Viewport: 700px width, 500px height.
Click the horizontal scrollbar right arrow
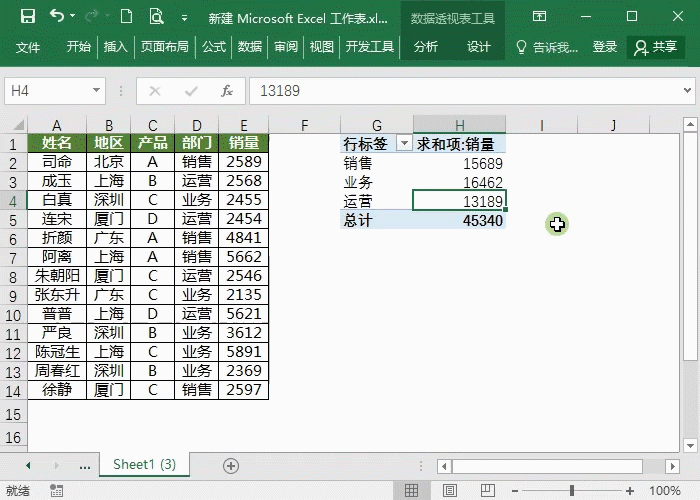672,467
